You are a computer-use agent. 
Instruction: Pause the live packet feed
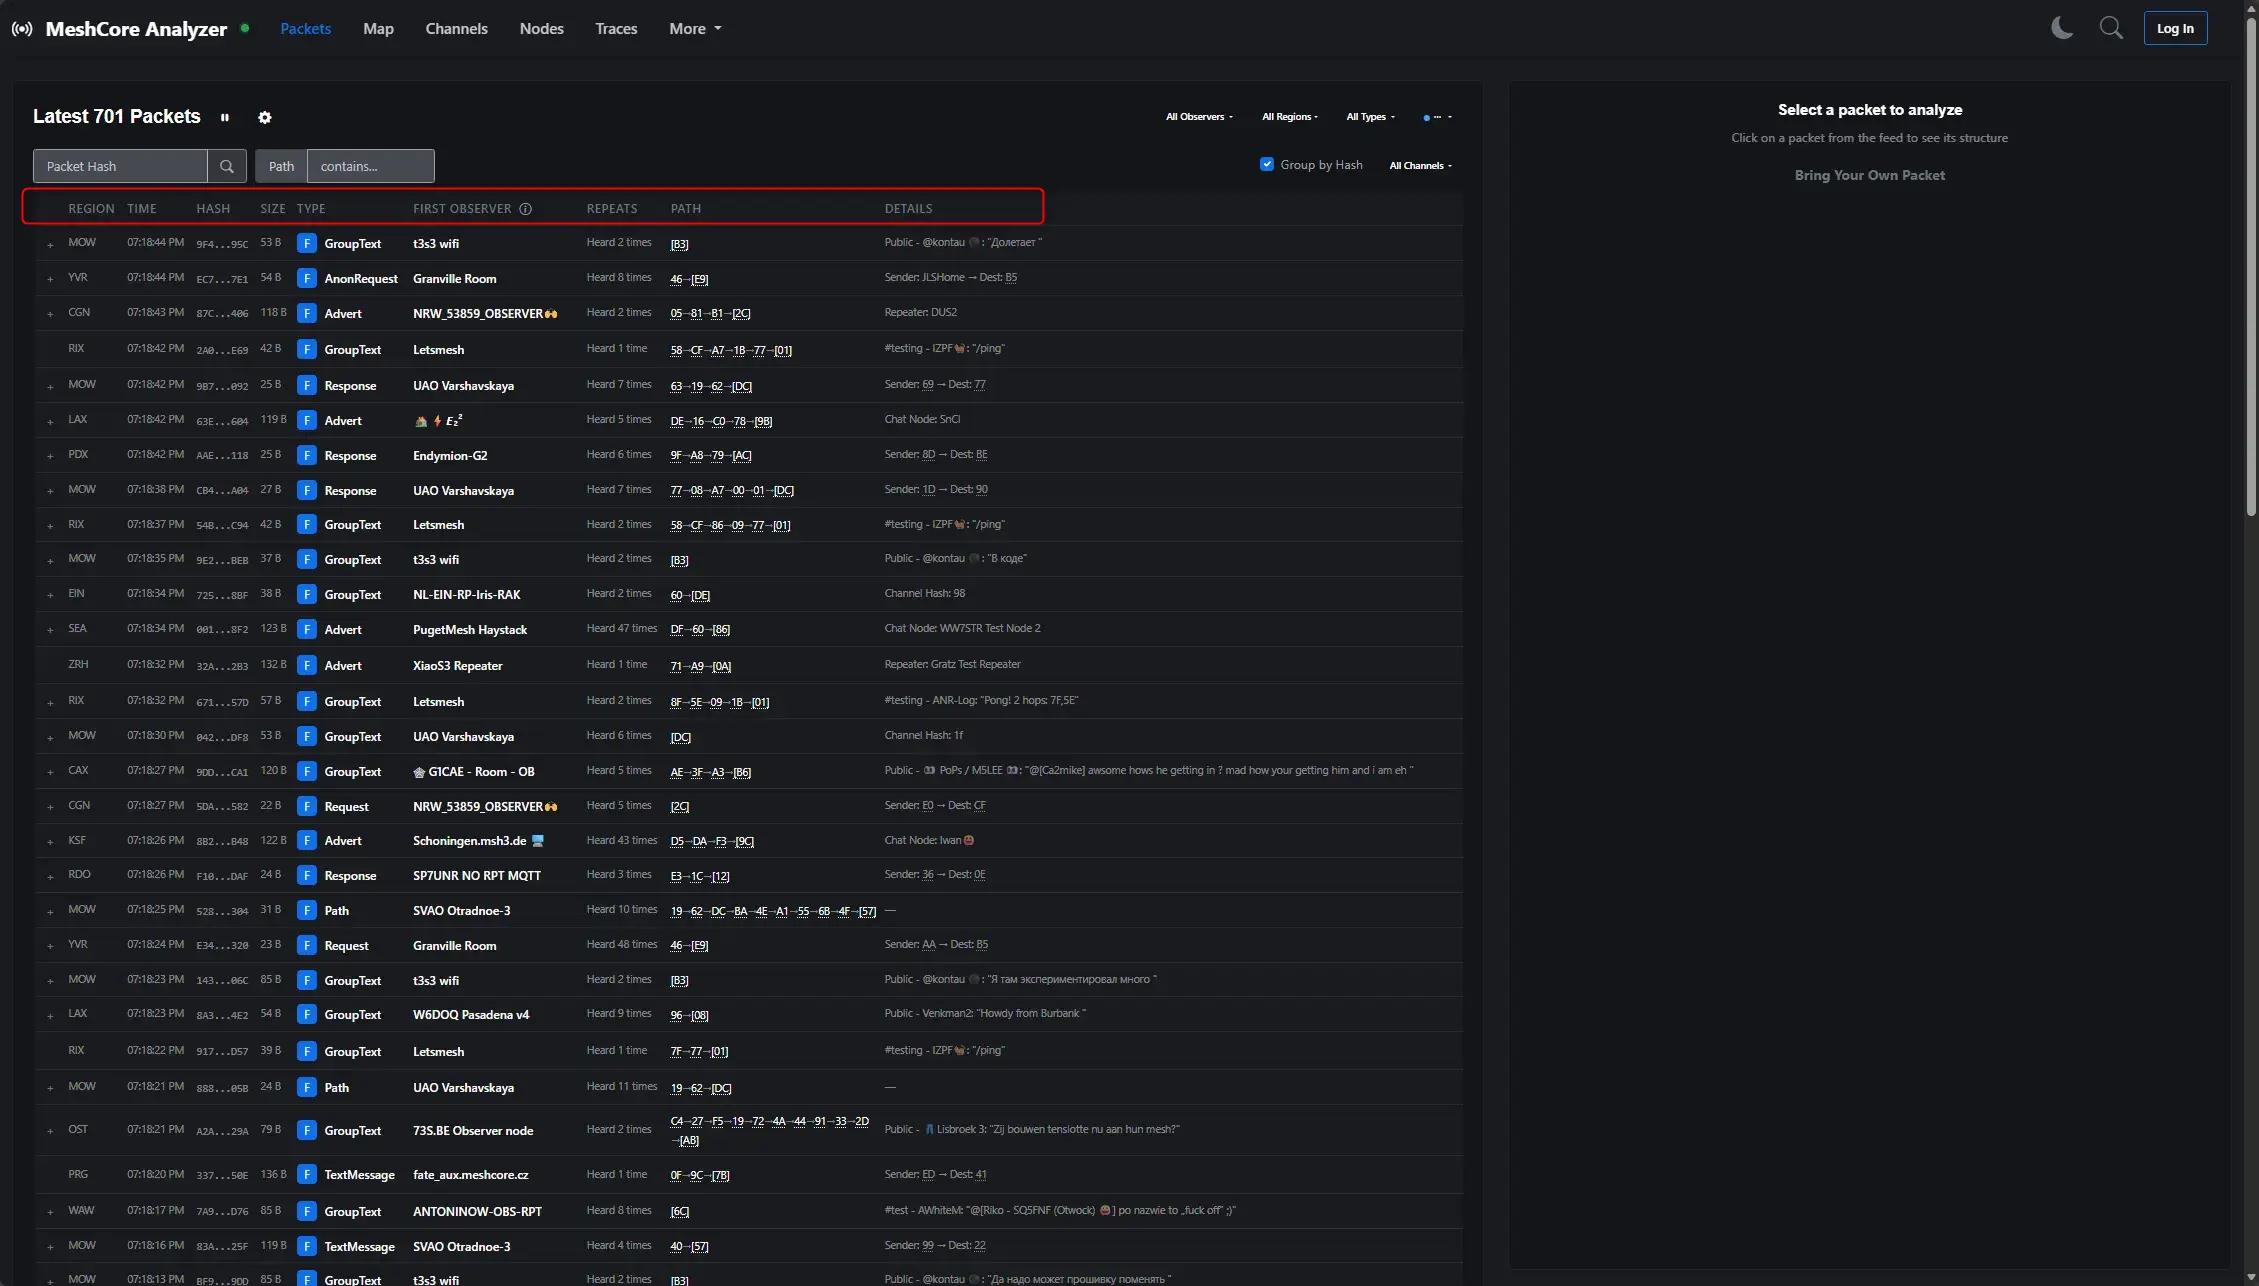[x=225, y=117]
